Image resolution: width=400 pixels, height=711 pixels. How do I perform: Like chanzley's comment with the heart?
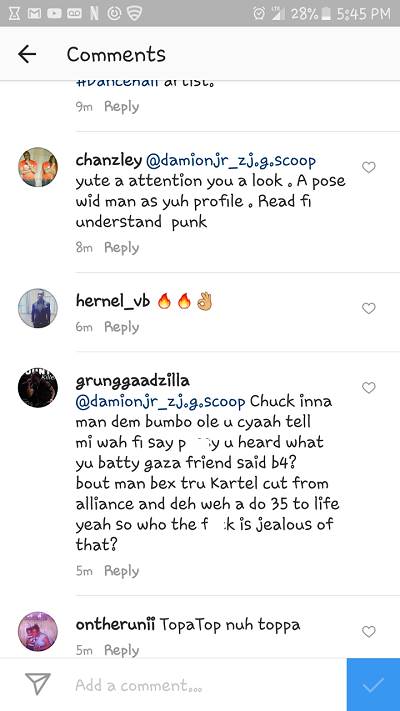(369, 167)
